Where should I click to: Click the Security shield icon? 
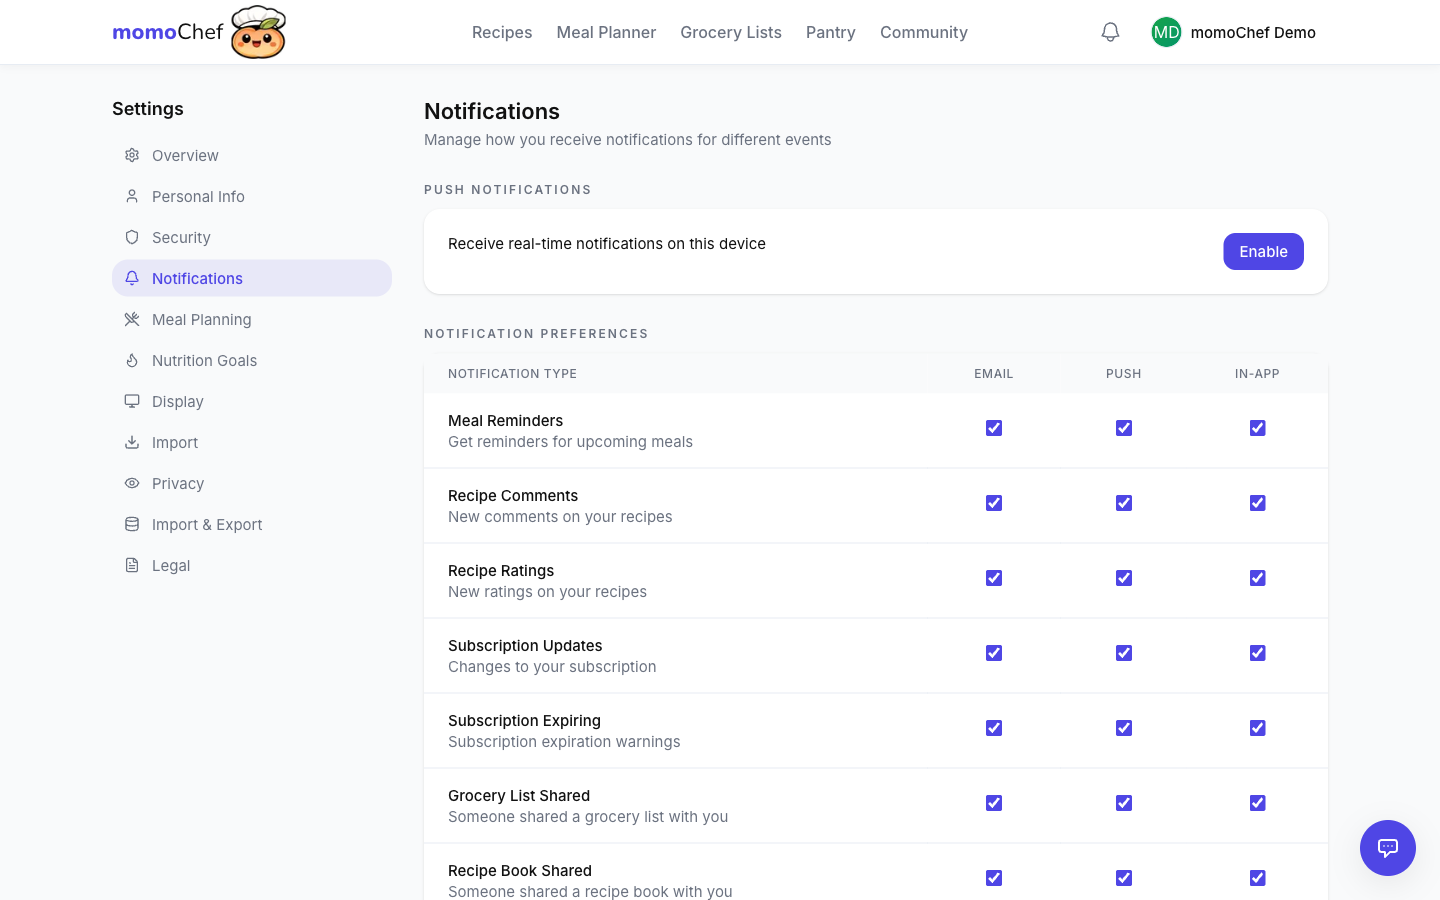pyautogui.click(x=132, y=237)
